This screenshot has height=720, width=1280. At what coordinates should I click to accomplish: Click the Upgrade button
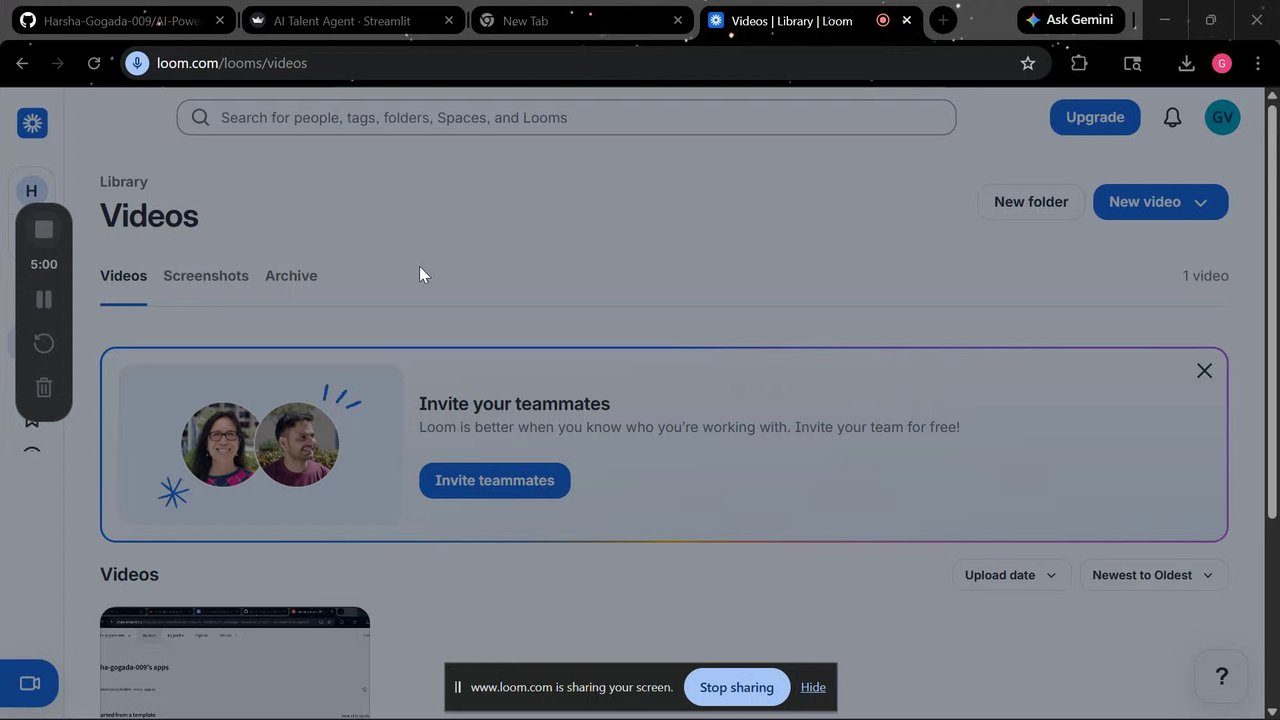pyautogui.click(x=1095, y=117)
